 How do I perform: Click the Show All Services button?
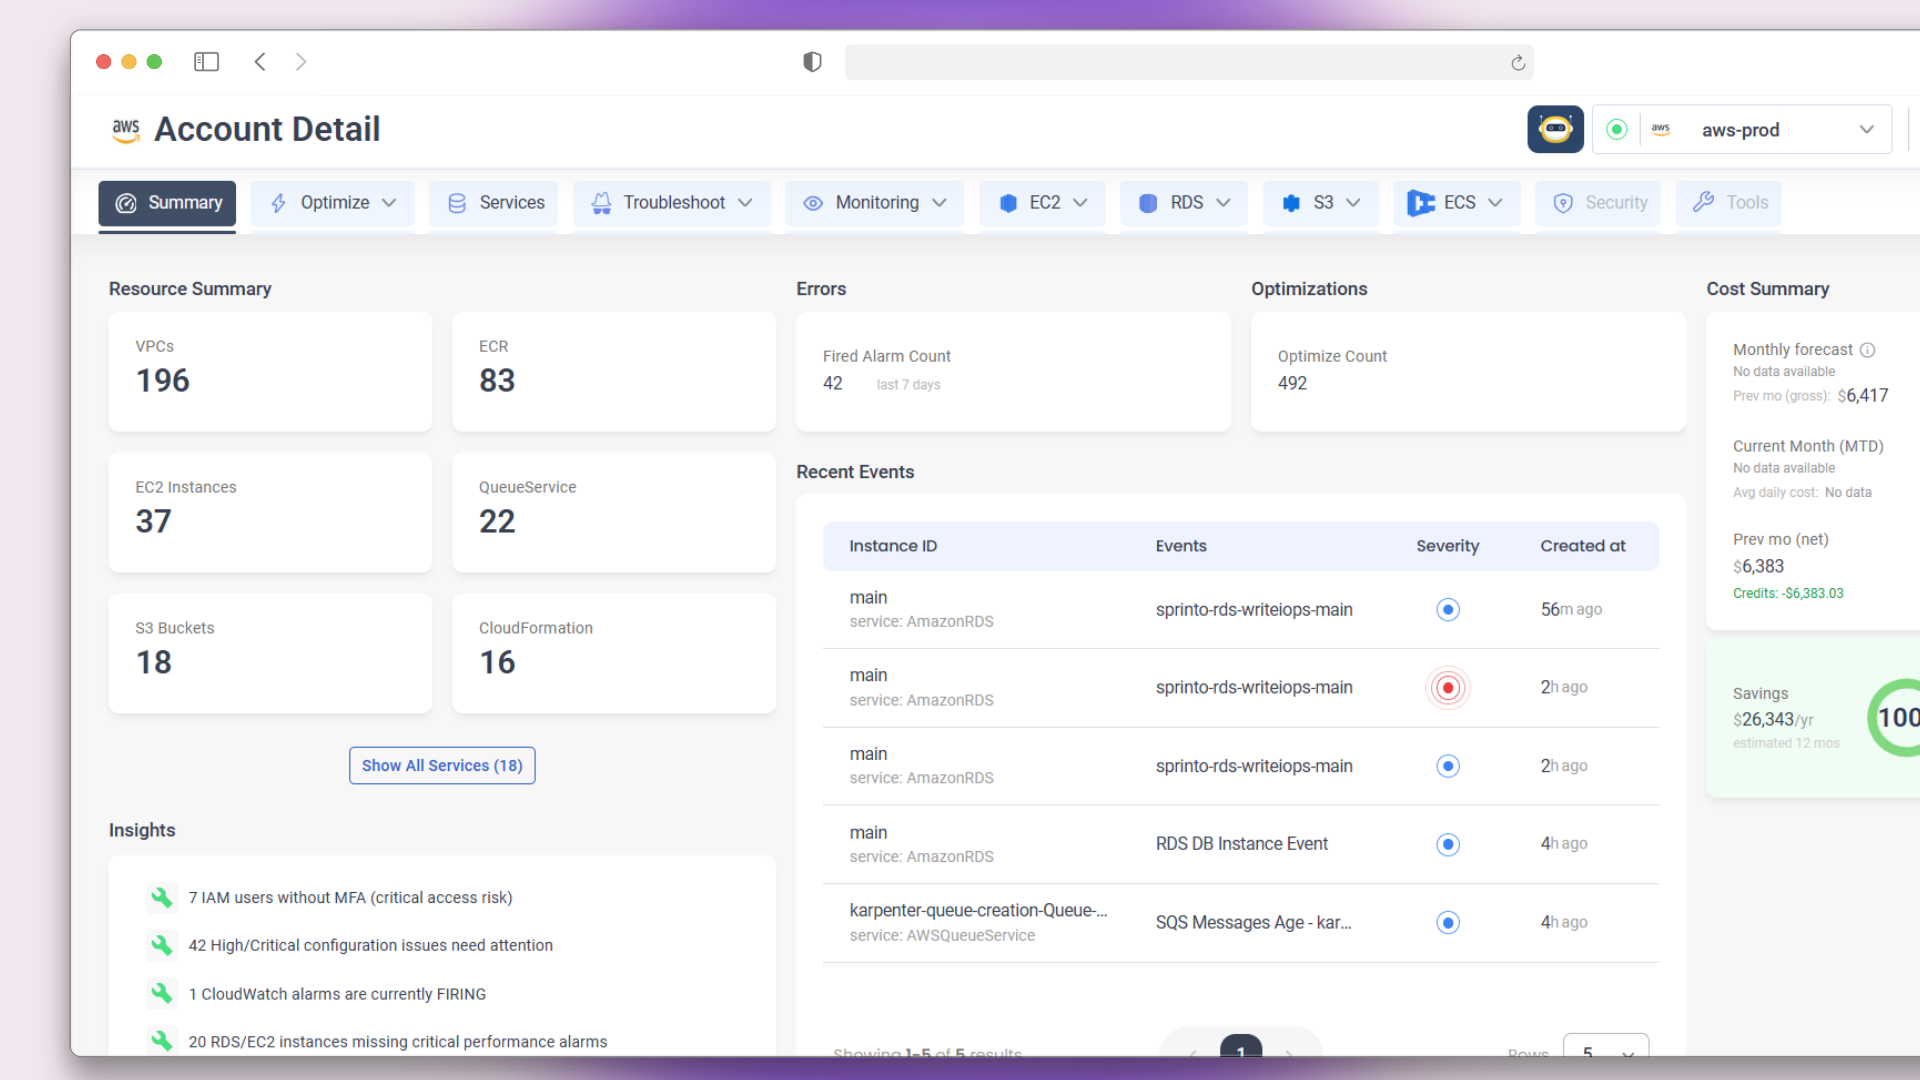coord(442,765)
